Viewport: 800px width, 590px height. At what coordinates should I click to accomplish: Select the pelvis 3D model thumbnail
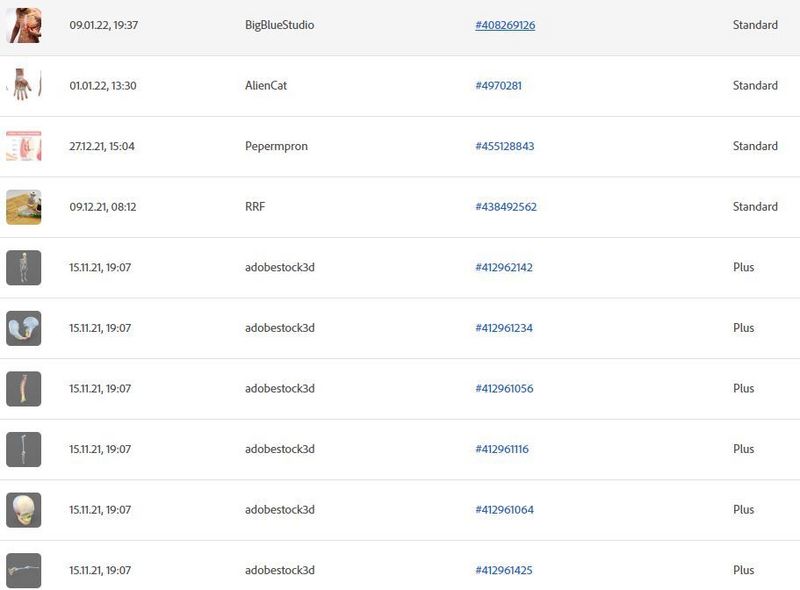coord(23,328)
